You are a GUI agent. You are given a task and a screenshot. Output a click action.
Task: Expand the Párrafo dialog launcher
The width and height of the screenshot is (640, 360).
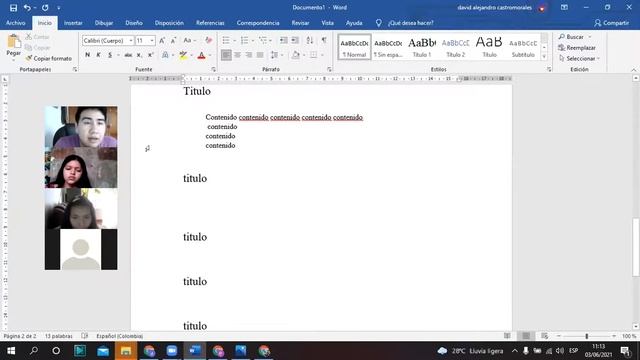coord(329,70)
